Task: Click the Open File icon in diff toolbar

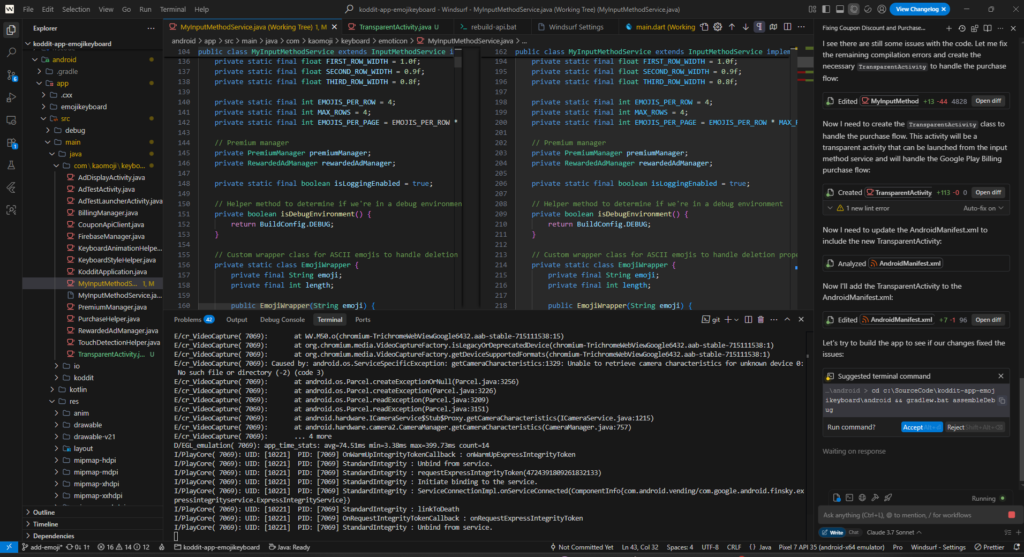Action: coord(704,27)
